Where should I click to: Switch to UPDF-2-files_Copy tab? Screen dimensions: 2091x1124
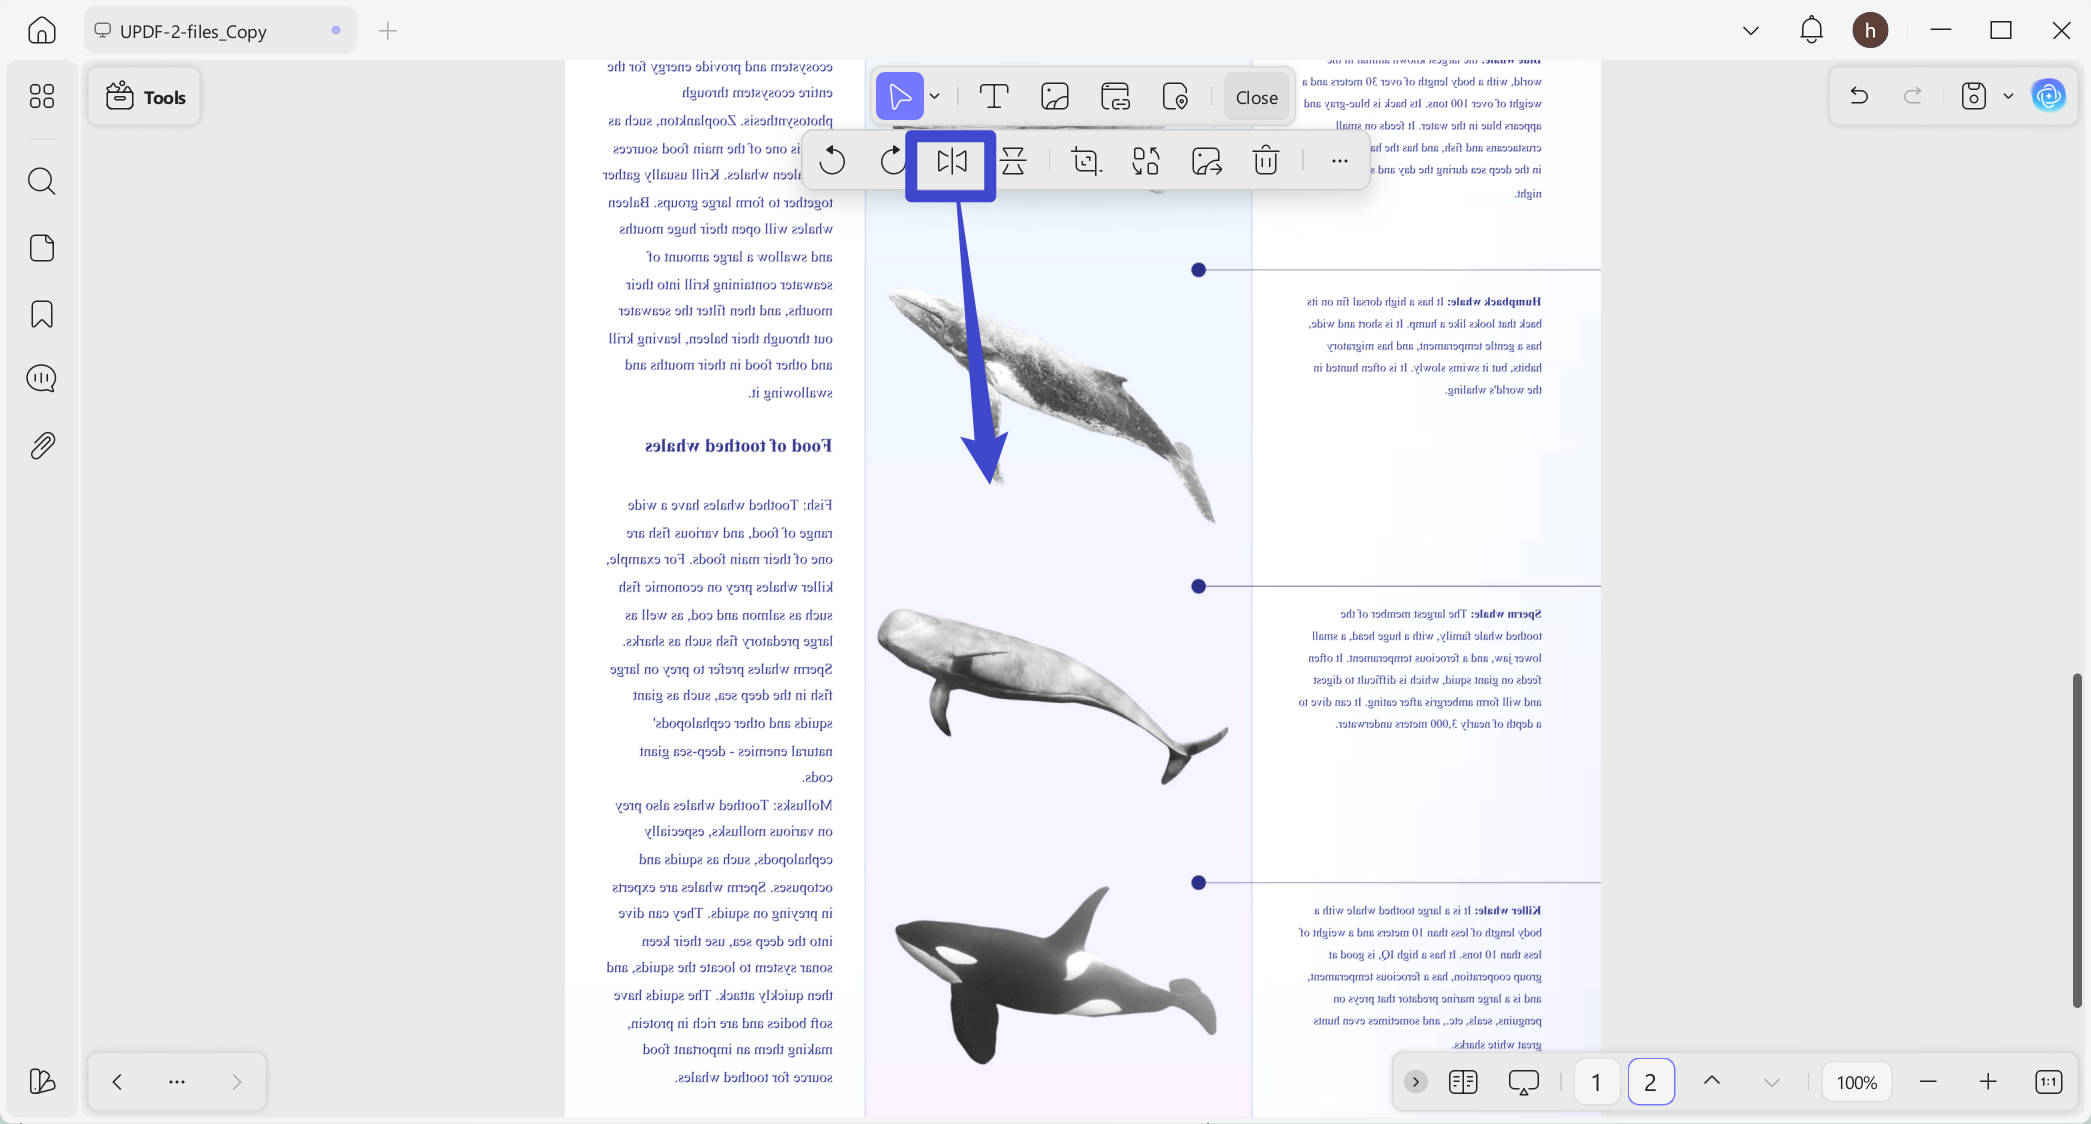[x=219, y=31]
